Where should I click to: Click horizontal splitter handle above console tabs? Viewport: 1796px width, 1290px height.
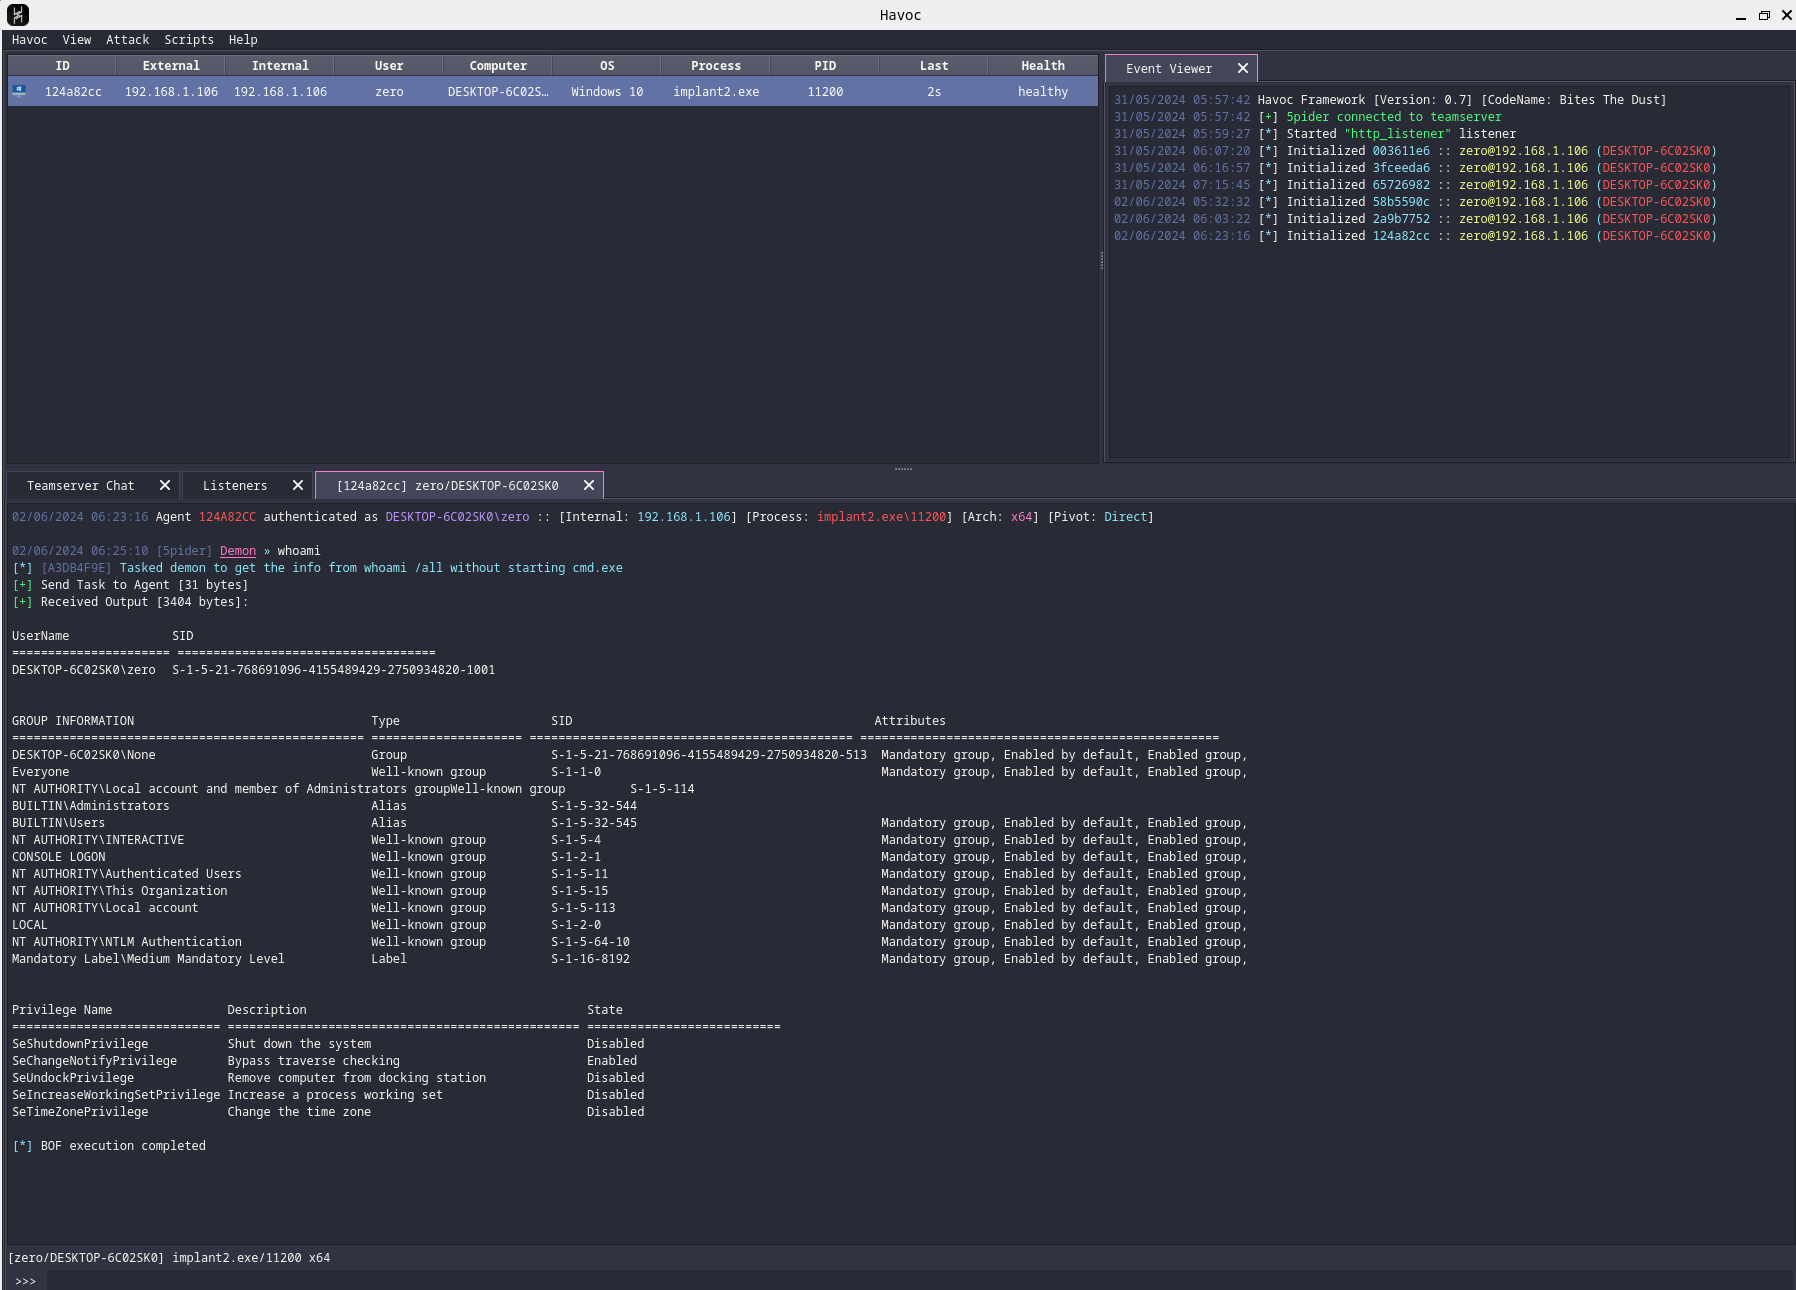903,468
